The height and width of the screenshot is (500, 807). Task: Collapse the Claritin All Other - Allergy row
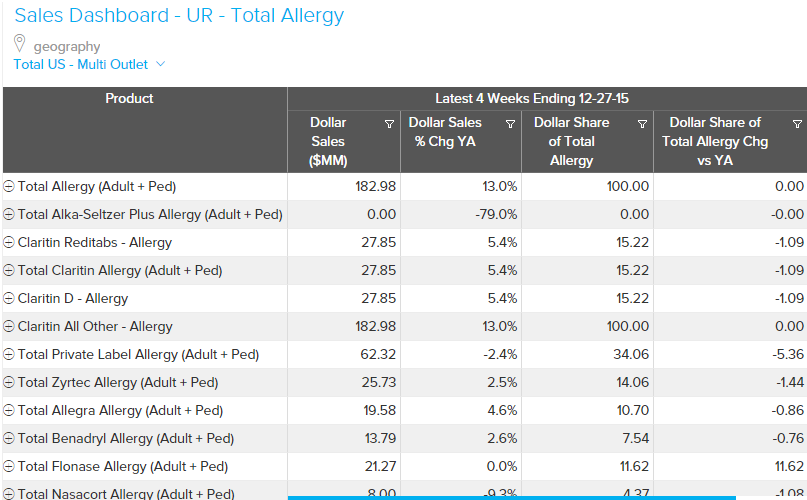tap(9, 327)
